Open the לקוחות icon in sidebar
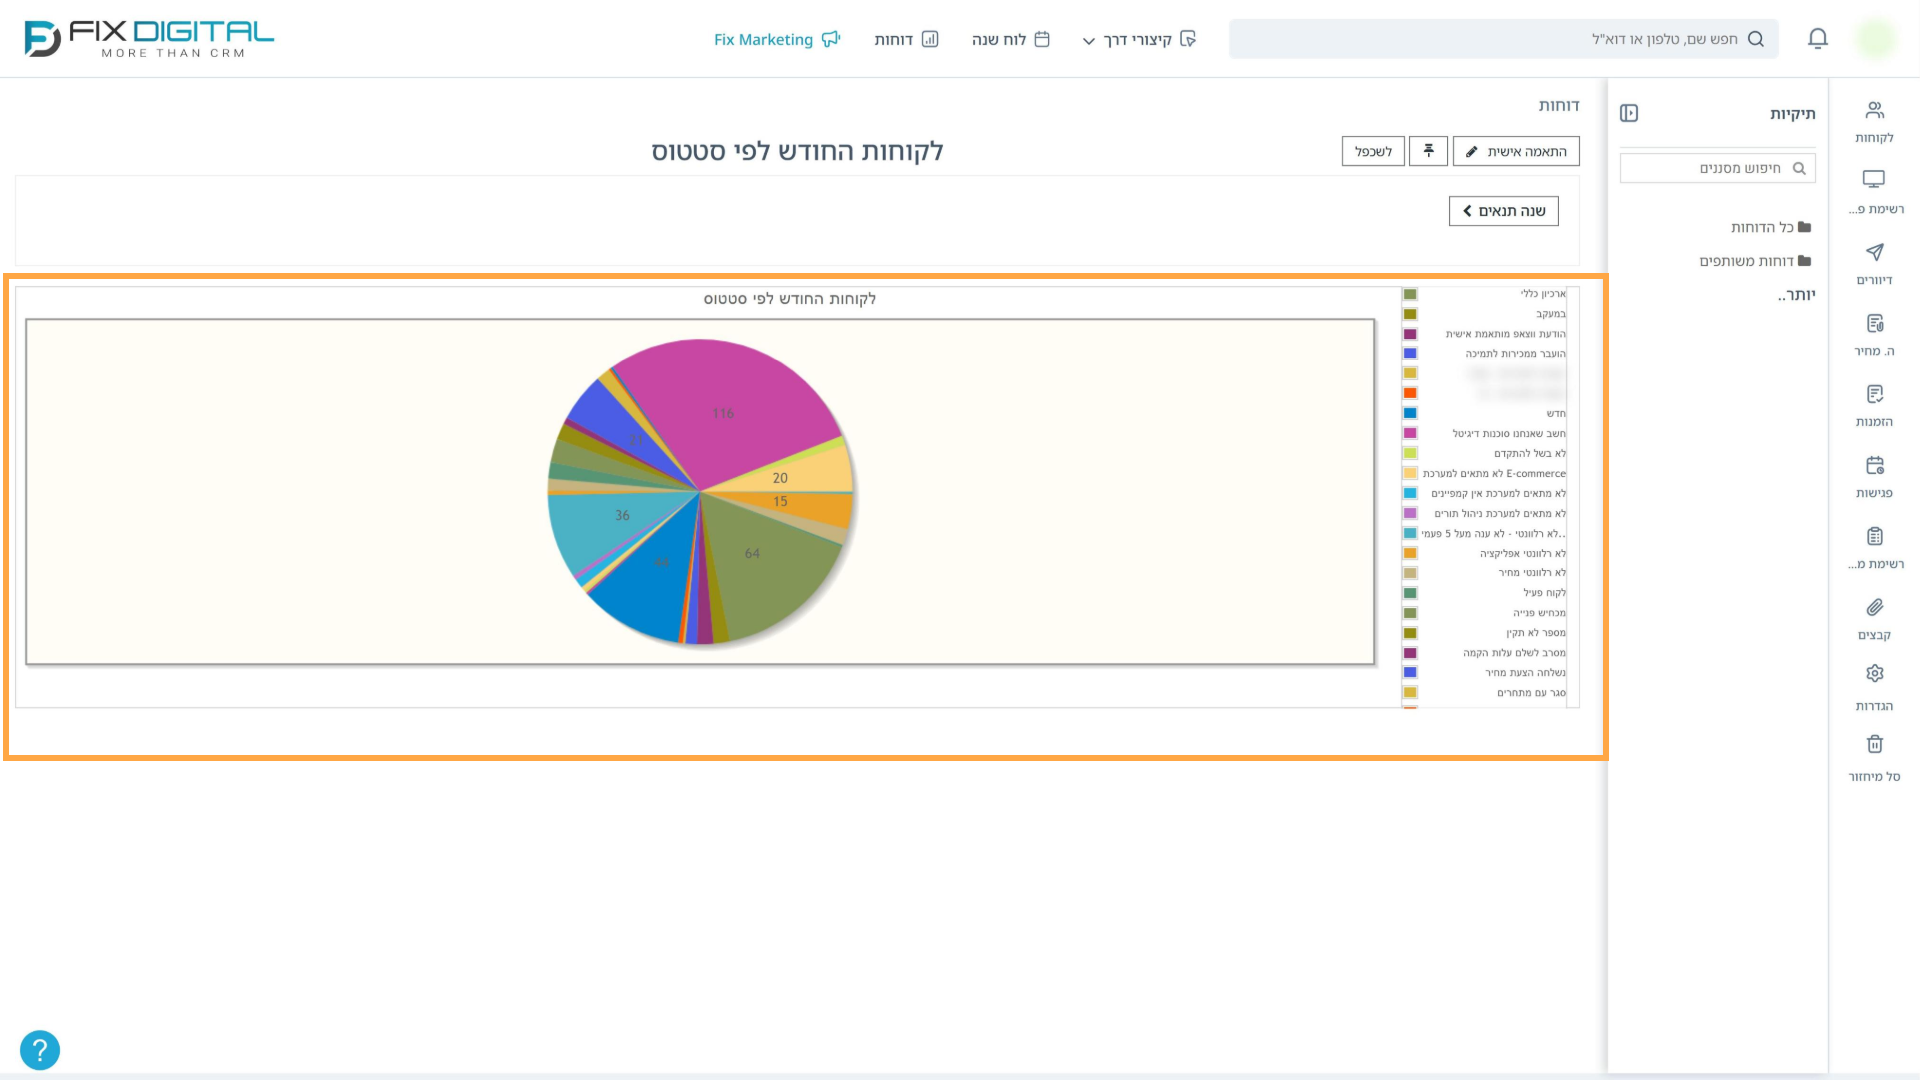 [x=1874, y=110]
